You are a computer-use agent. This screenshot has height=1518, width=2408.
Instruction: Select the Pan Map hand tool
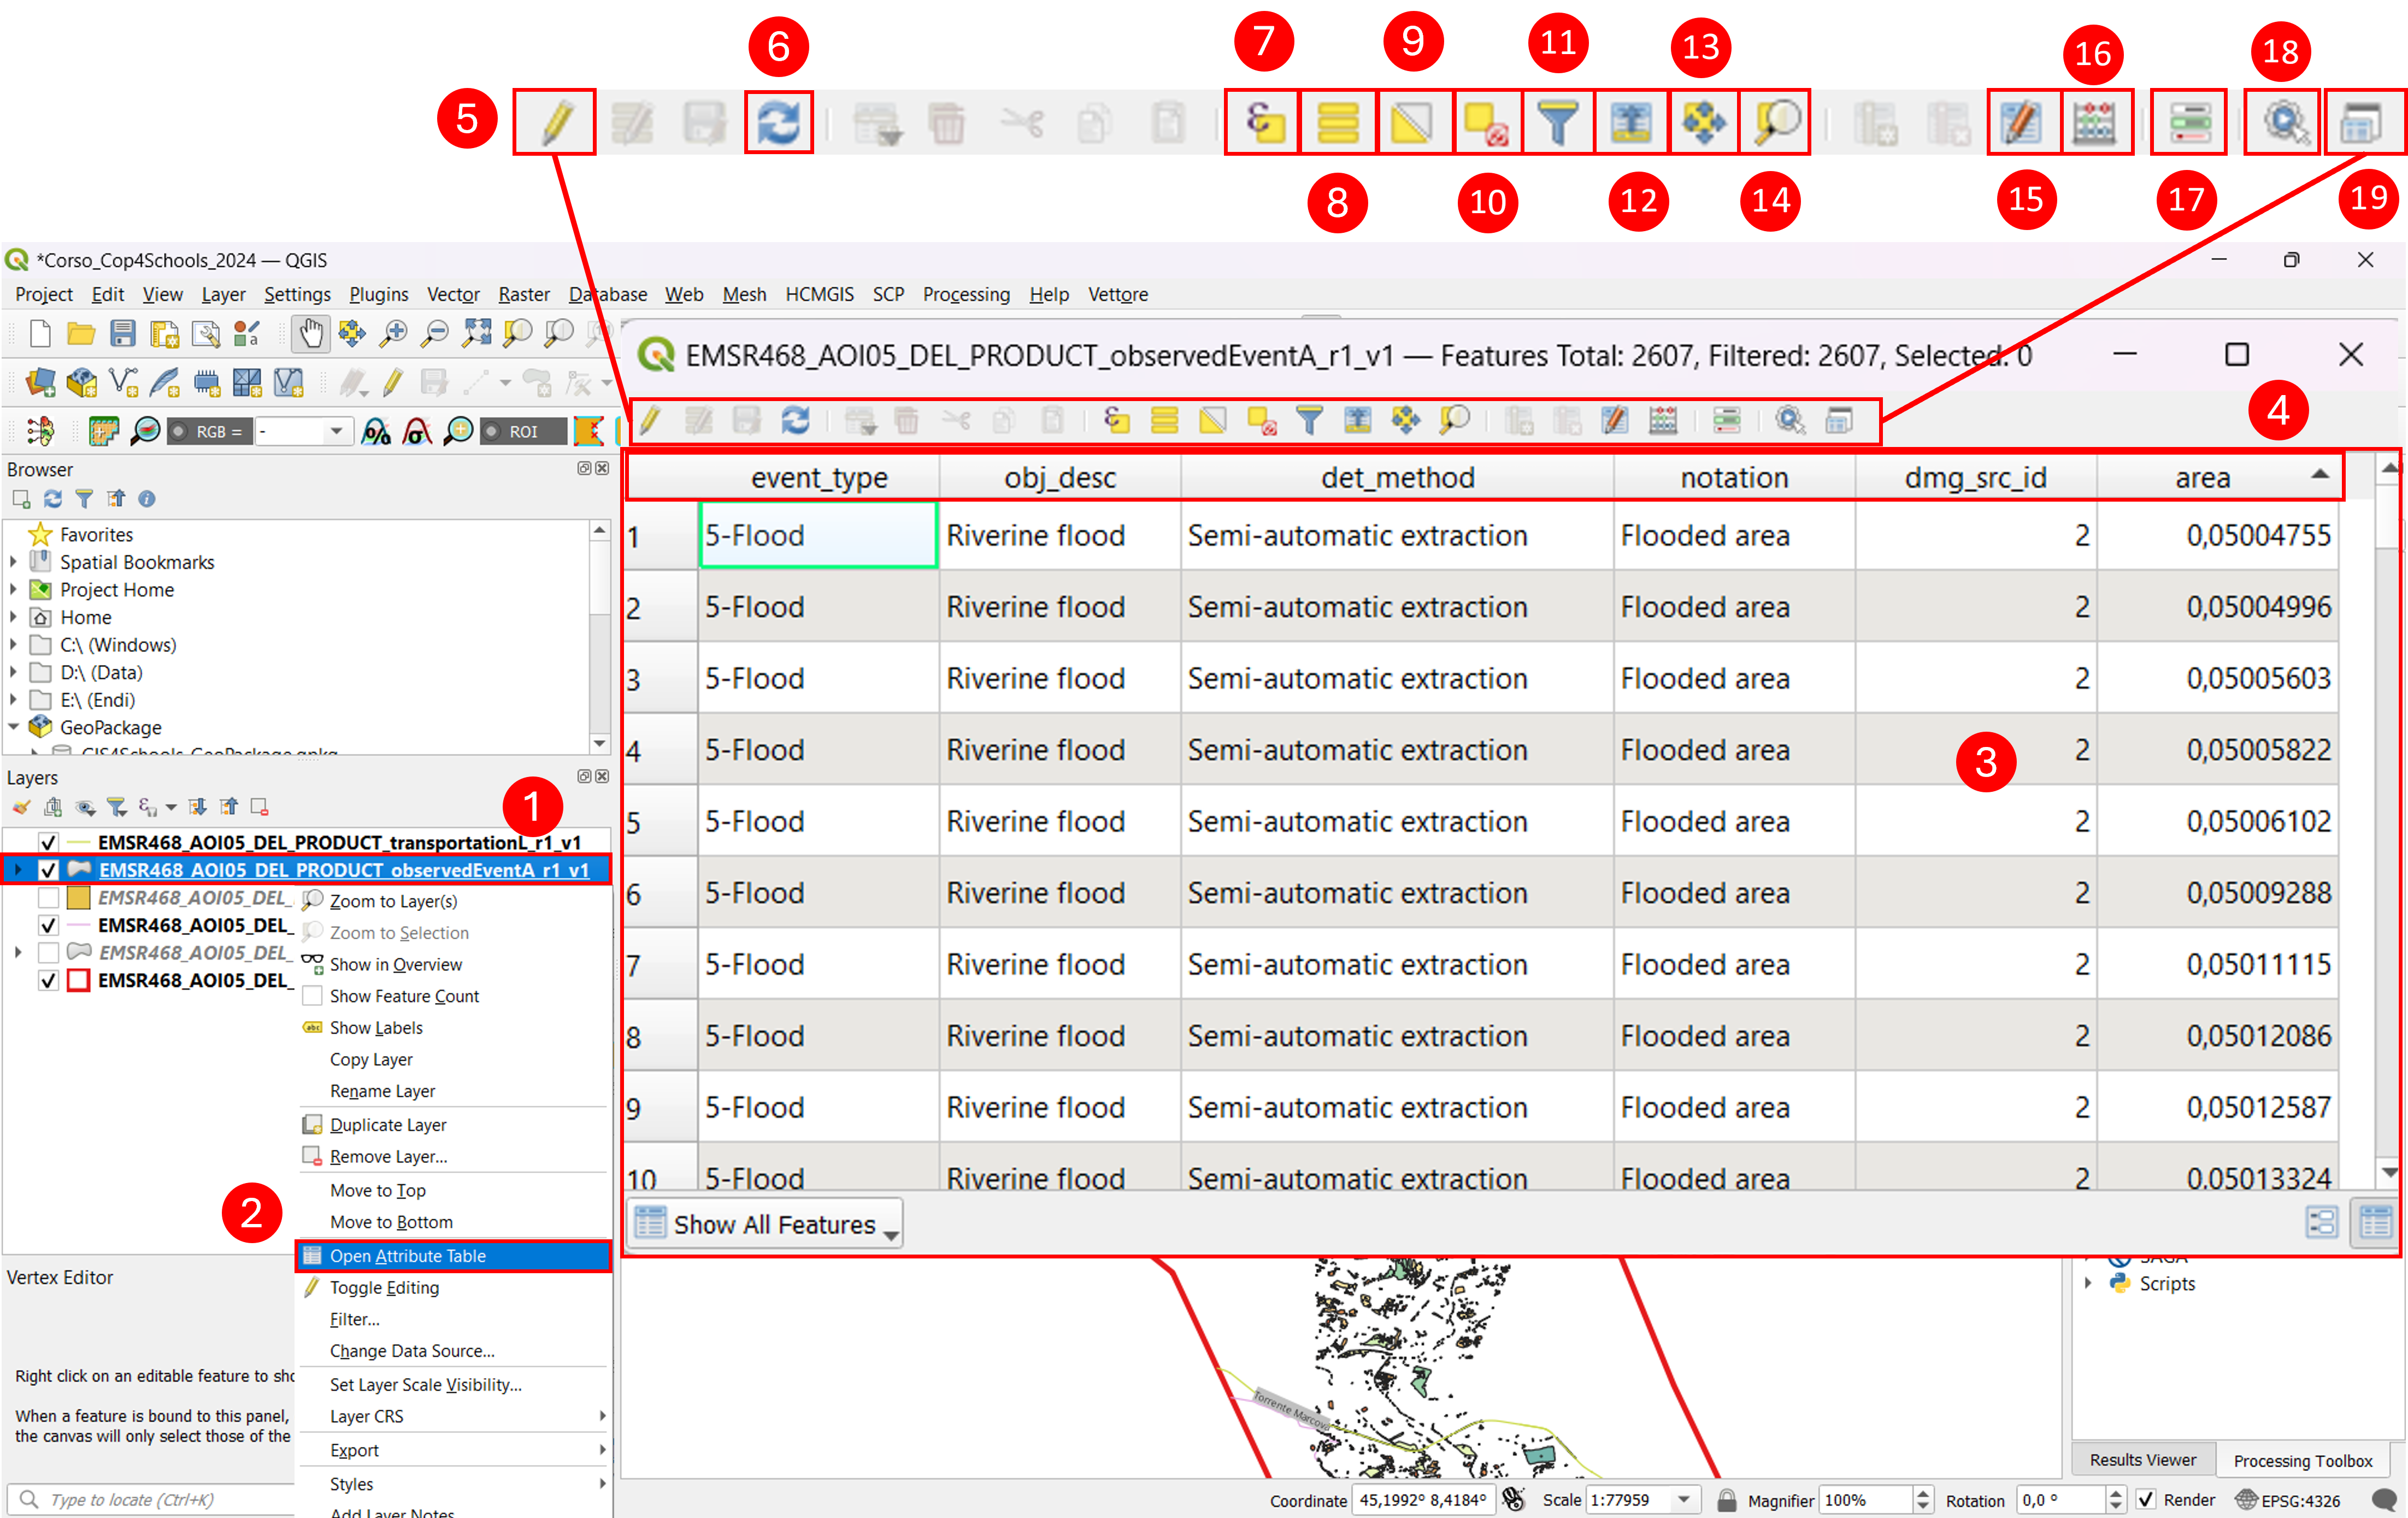coord(311,333)
